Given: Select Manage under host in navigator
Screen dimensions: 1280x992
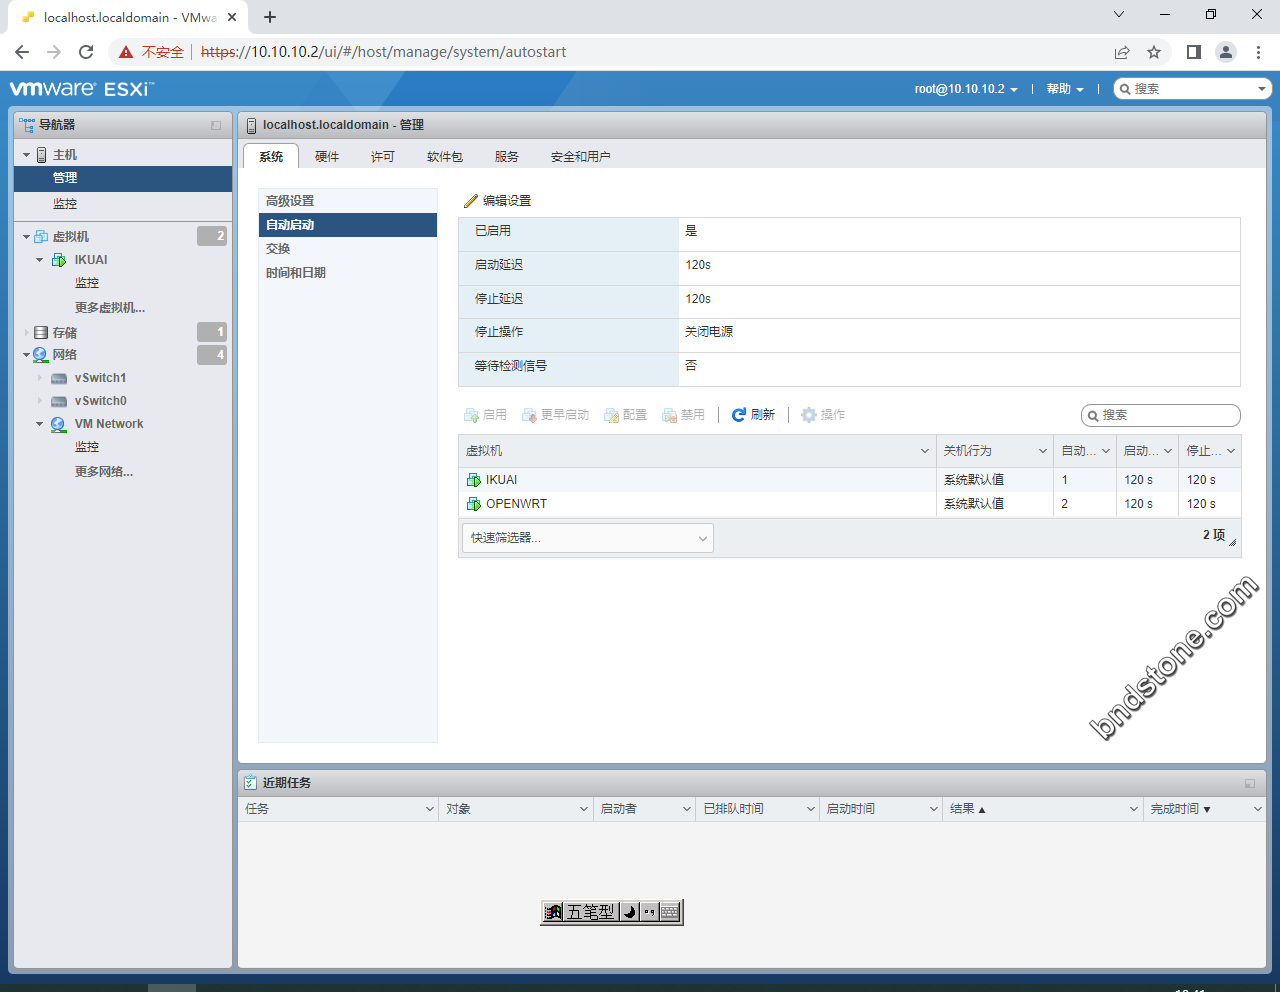Looking at the screenshot, I should (123, 178).
